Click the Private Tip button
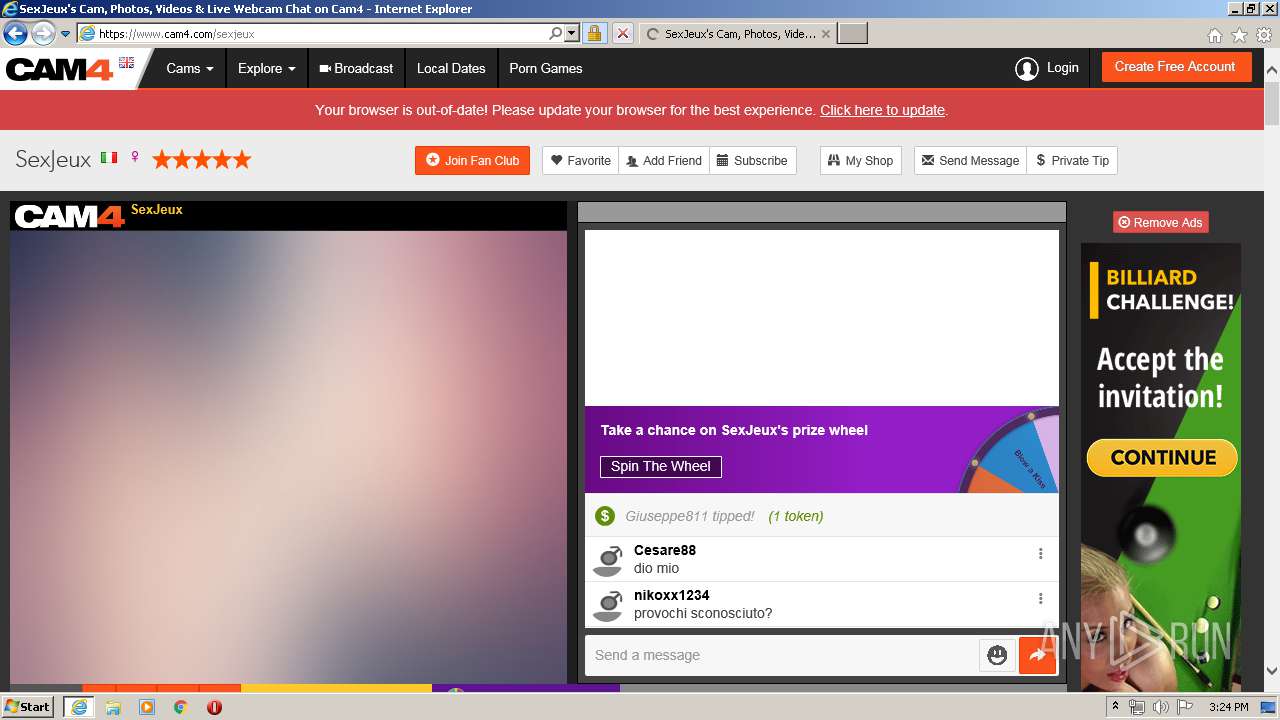Screen dimensions: 1280x720 [1072, 160]
